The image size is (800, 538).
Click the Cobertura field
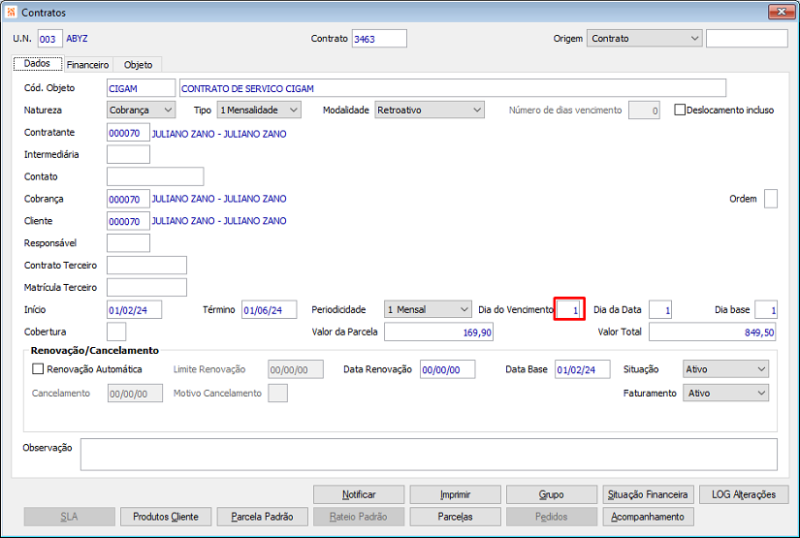point(116,332)
